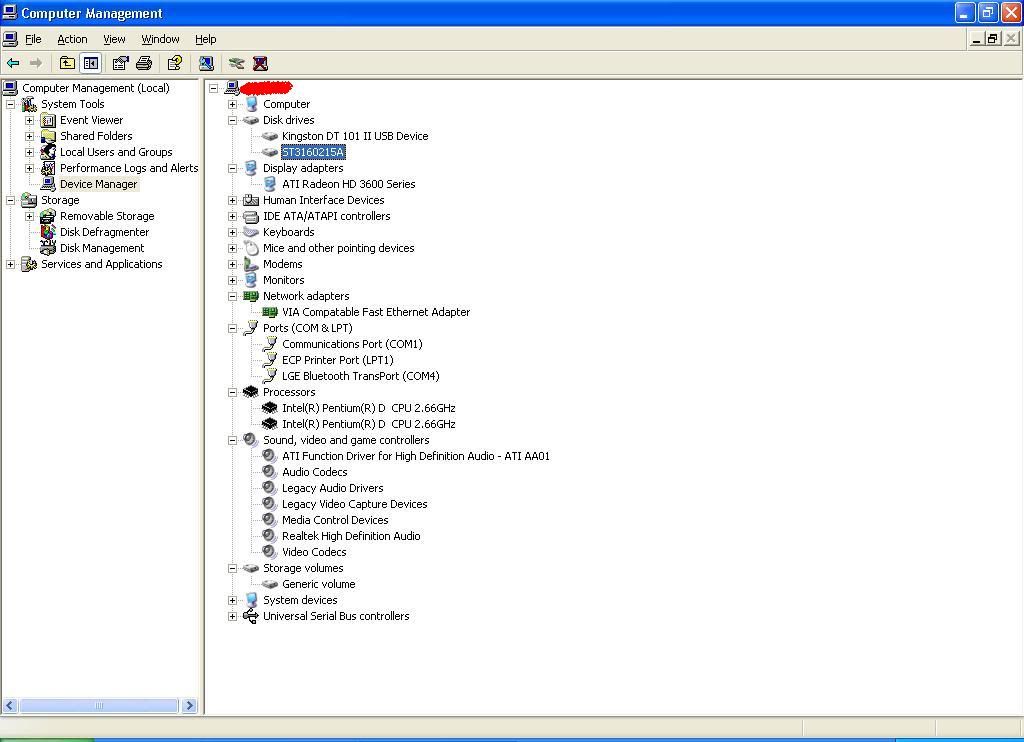Click the Help toolbar icon with question mark
Viewport: 1024px width, 742px height.
174,63
